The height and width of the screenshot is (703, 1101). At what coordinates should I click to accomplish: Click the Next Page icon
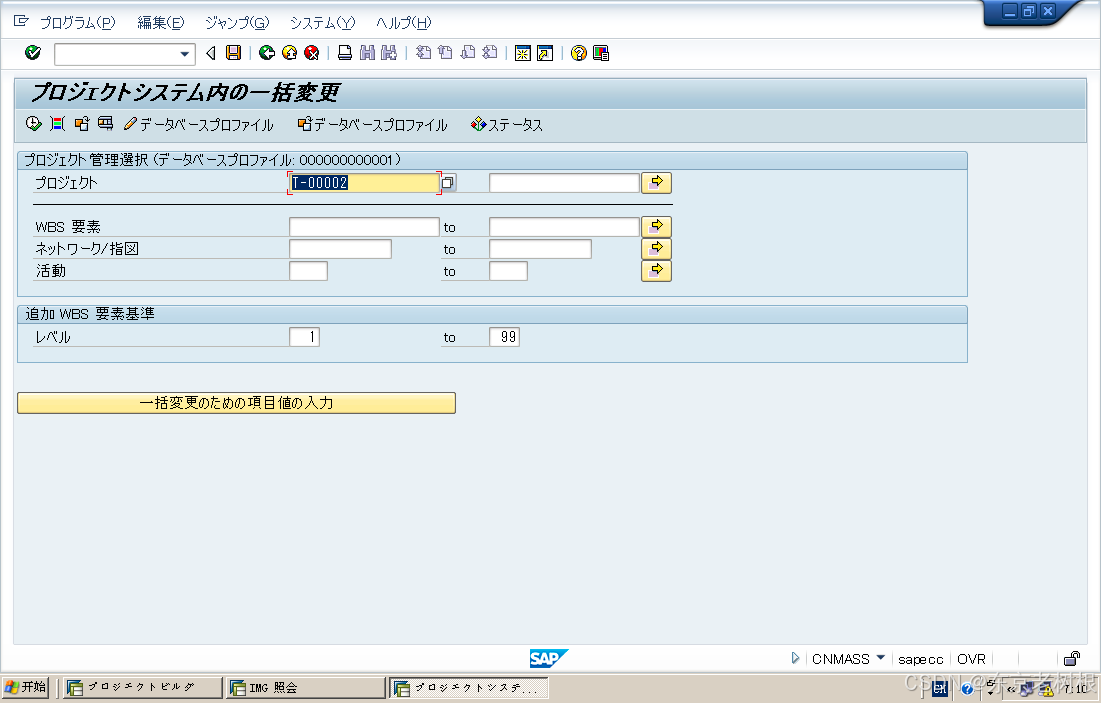468,53
